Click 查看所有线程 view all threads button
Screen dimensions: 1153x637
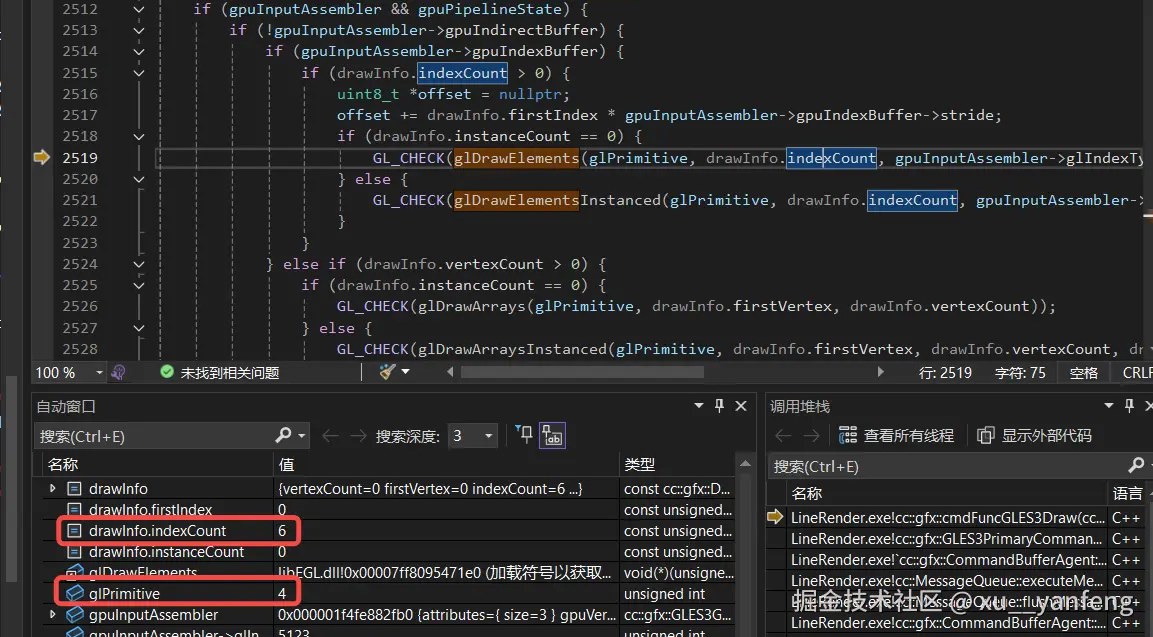[x=896, y=435]
